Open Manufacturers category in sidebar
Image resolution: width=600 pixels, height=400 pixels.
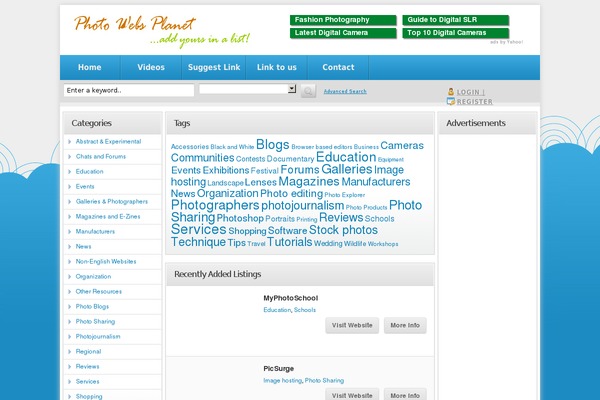pyautogui.click(x=95, y=232)
